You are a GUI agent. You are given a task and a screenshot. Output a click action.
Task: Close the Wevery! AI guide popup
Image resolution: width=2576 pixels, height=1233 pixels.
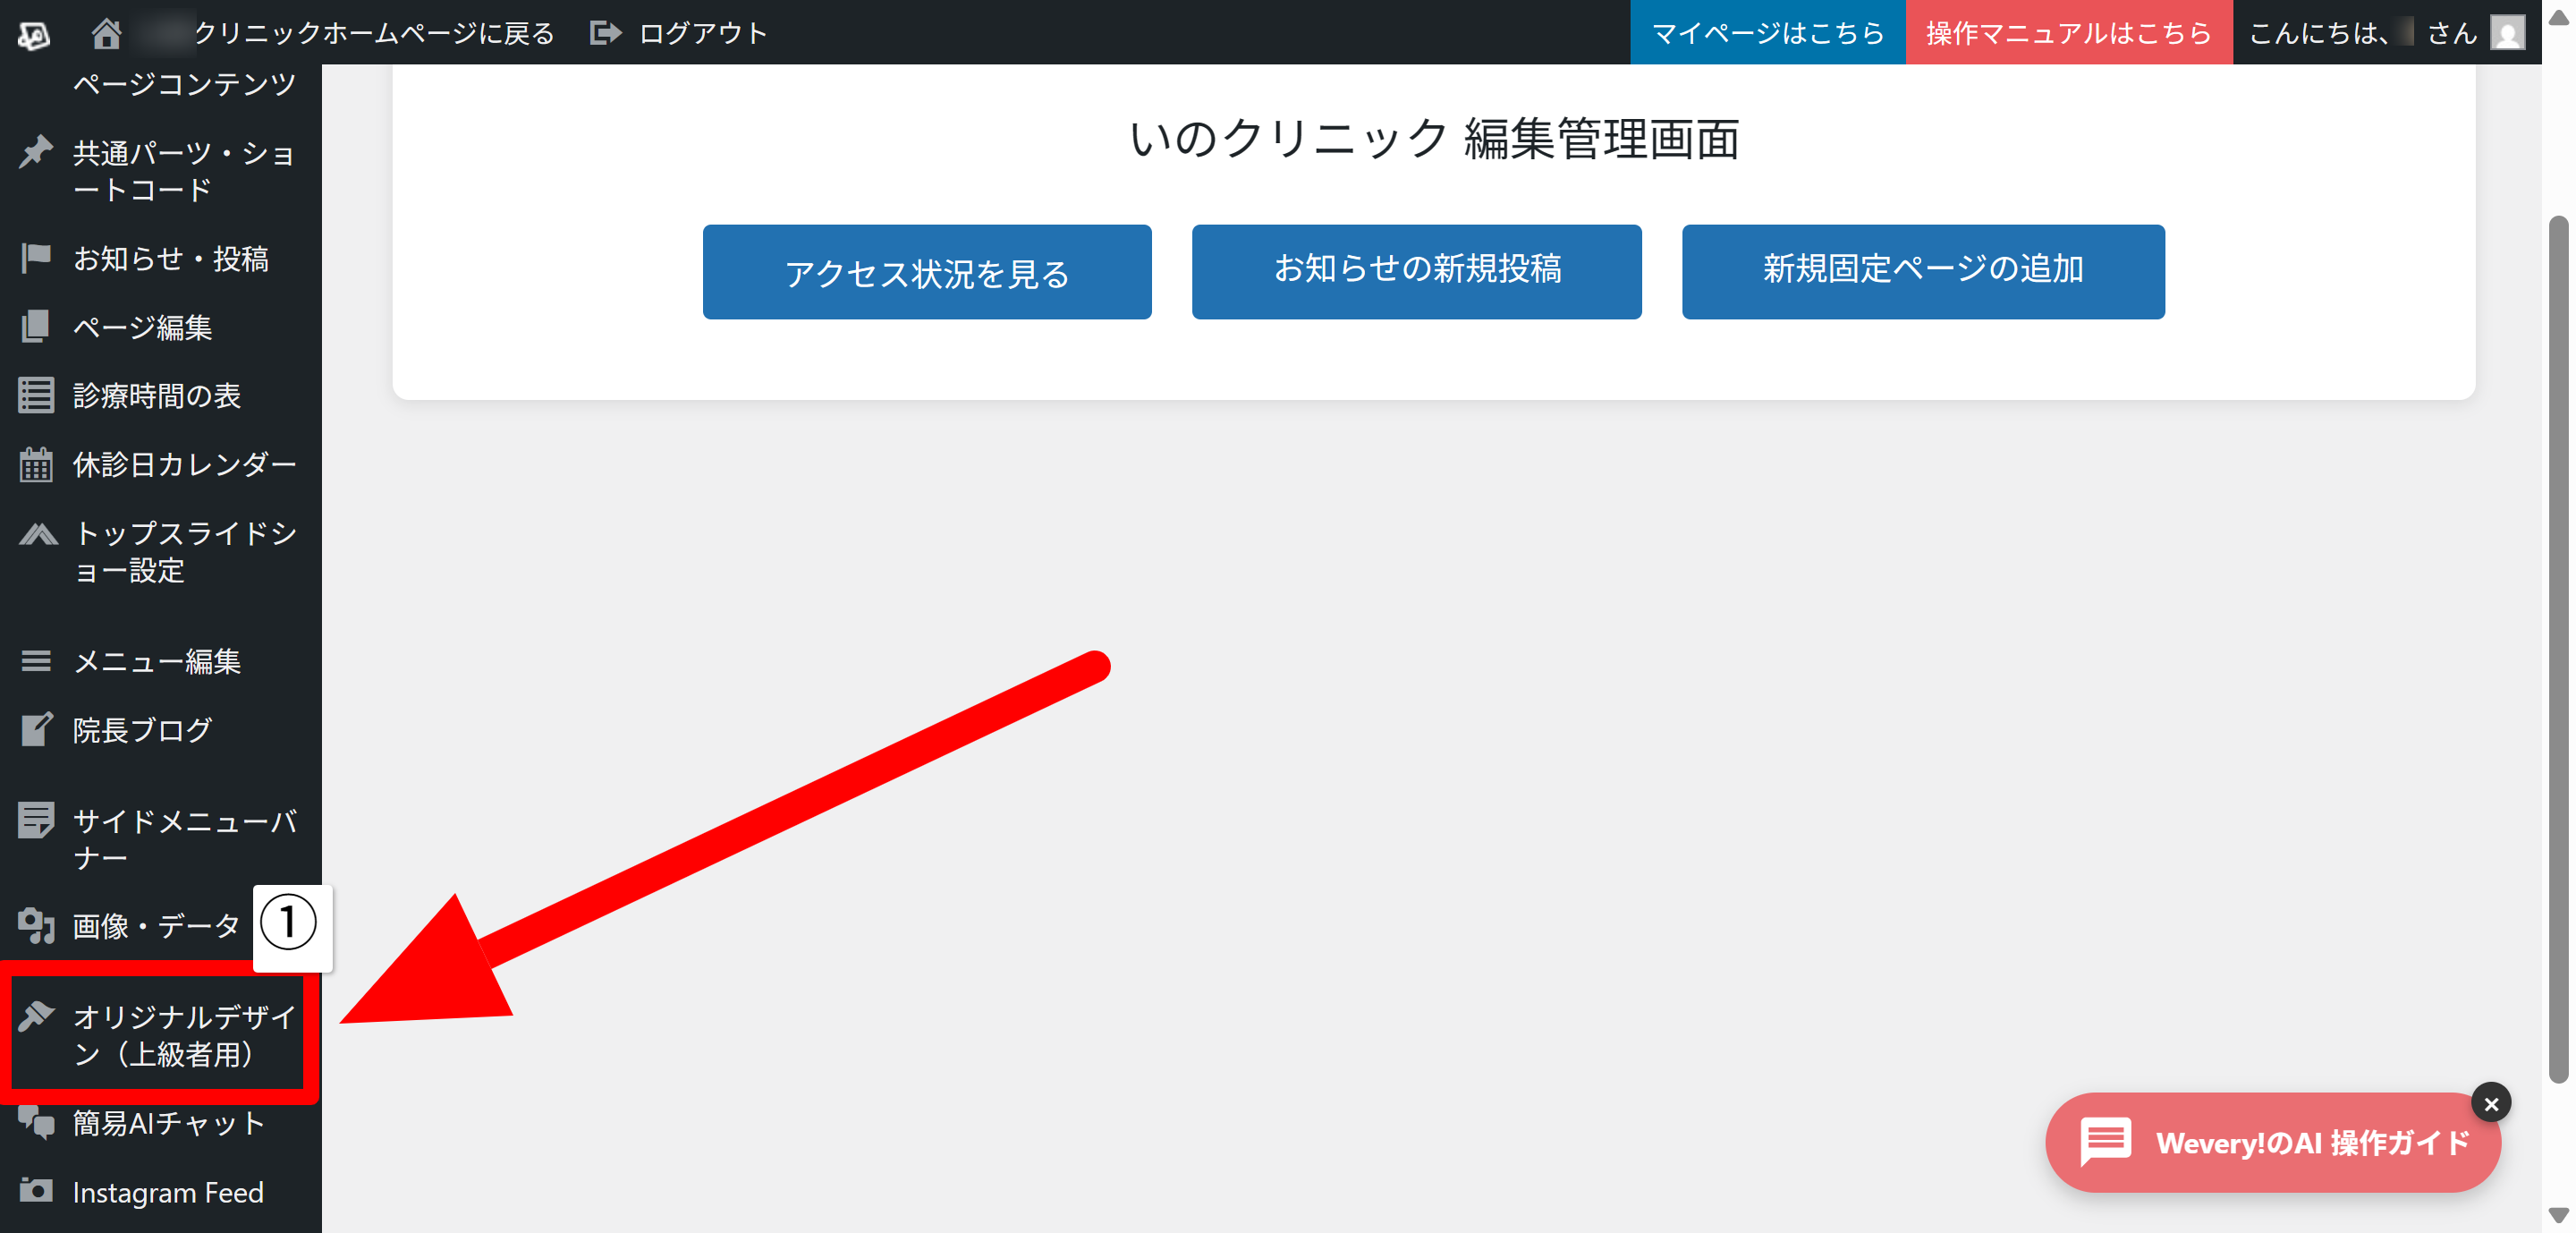click(2490, 1103)
